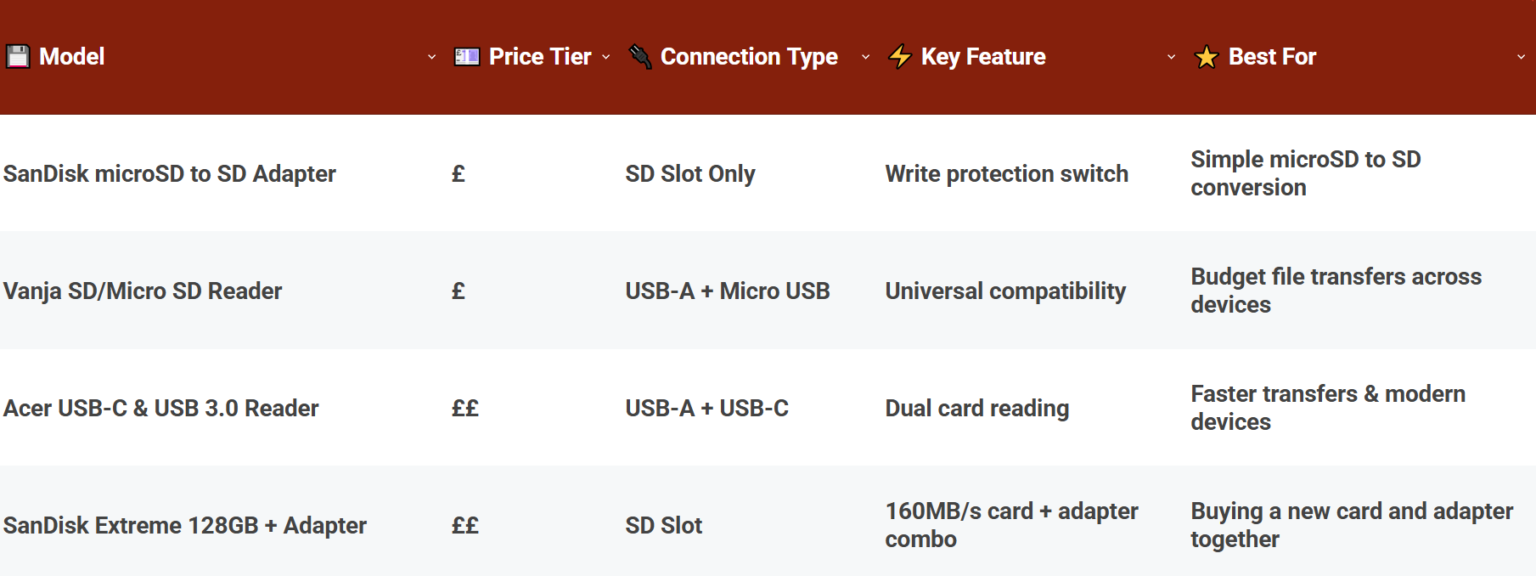Open the Model column dropdown chevron
The height and width of the screenshot is (576, 1536).
point(432,58)
